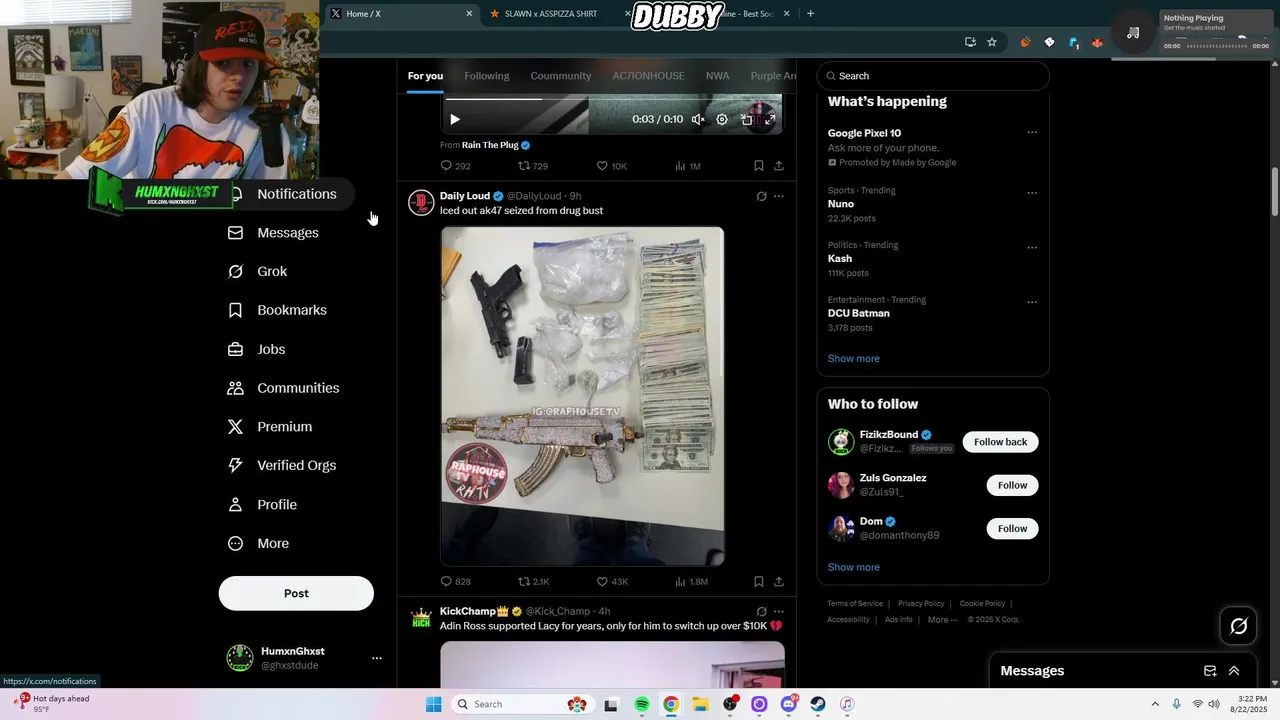Play the Rain The Plug video
This screenshot has height=720, width=1280.
coord(455,120)
